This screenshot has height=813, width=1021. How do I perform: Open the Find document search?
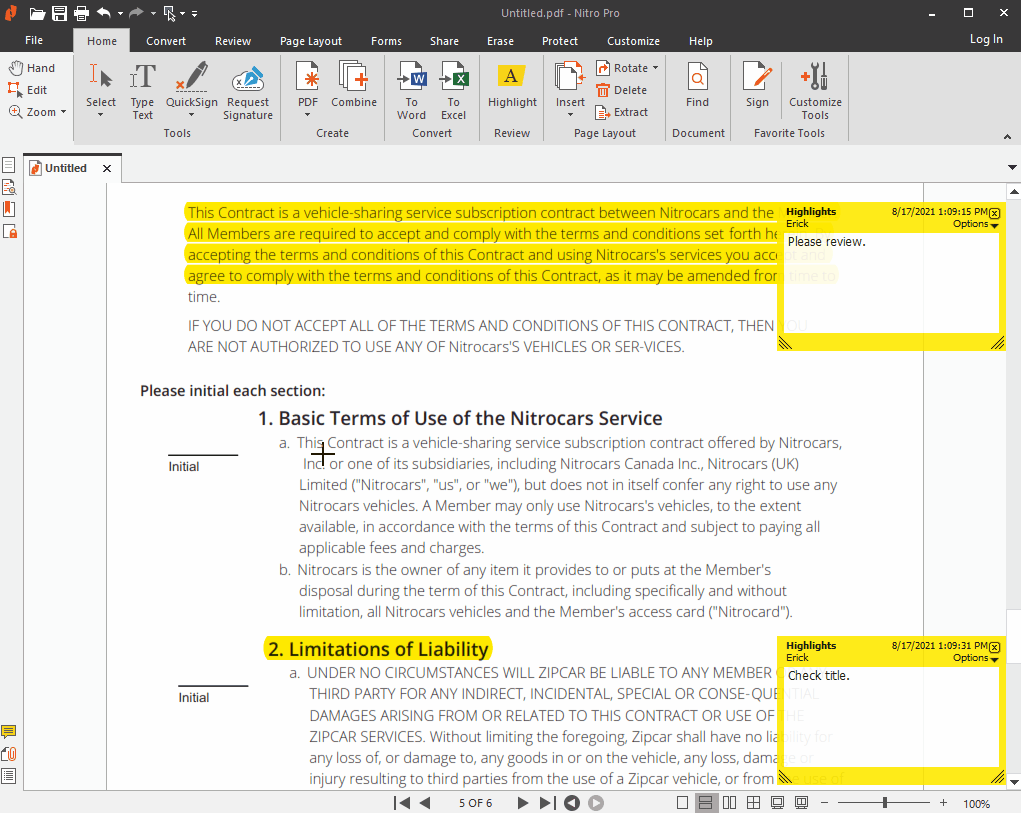point(697,85)
